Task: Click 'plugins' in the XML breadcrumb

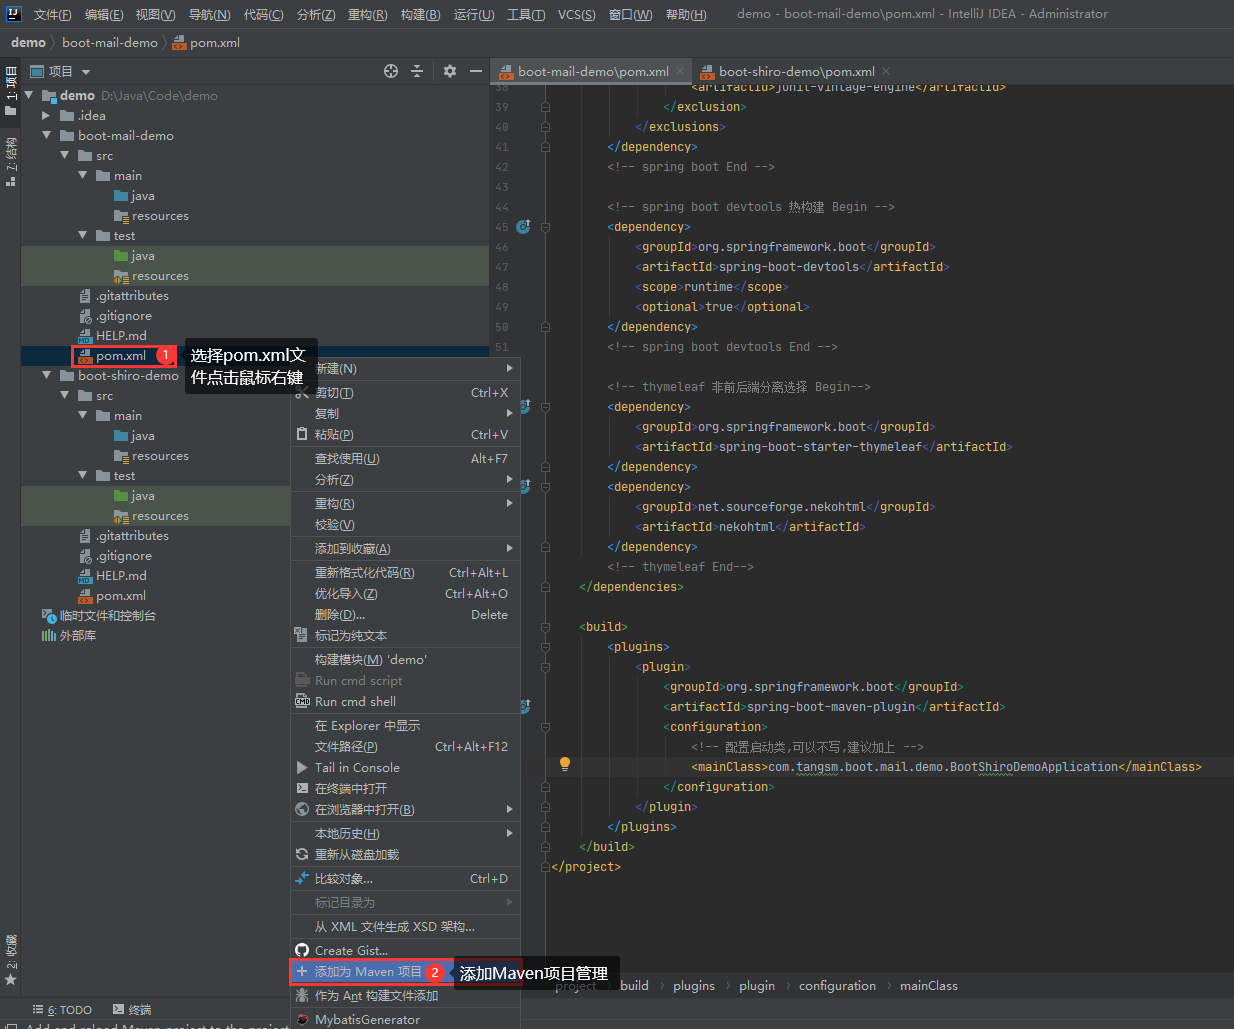Action: (693, 986)
